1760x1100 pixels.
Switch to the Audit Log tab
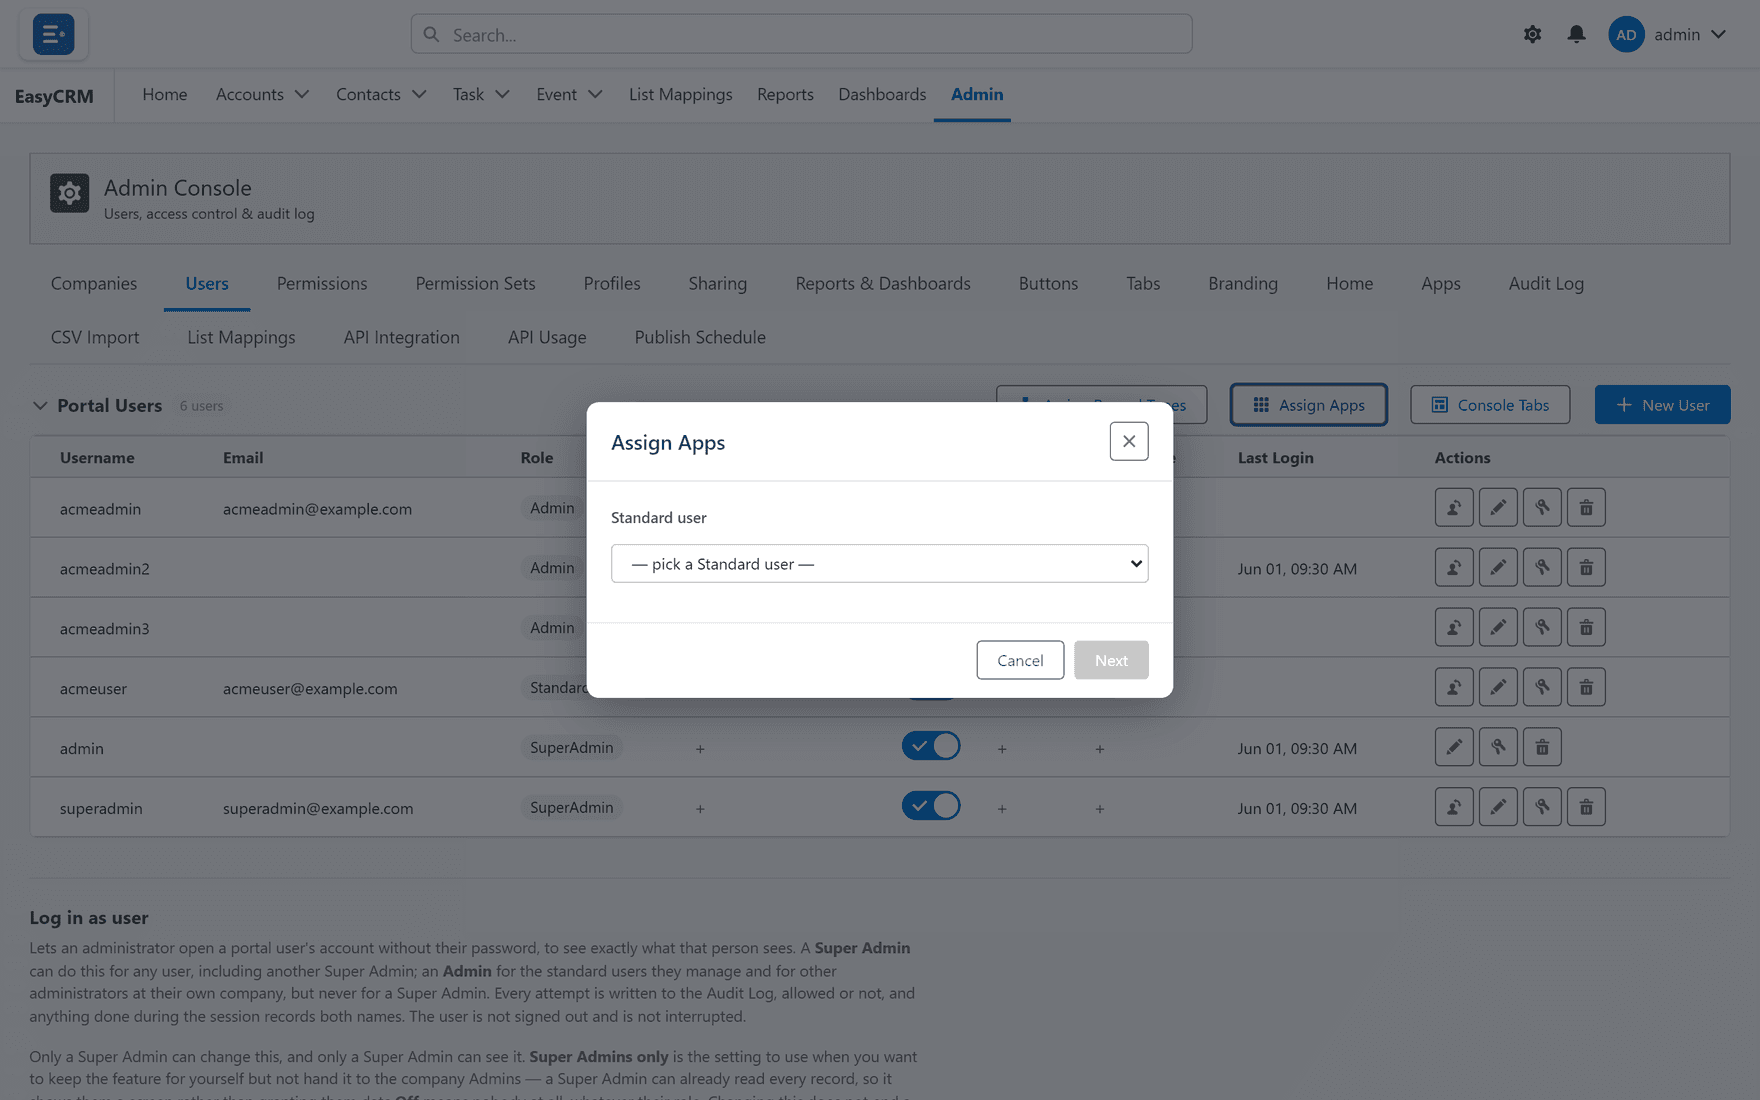coord(1546,283)
